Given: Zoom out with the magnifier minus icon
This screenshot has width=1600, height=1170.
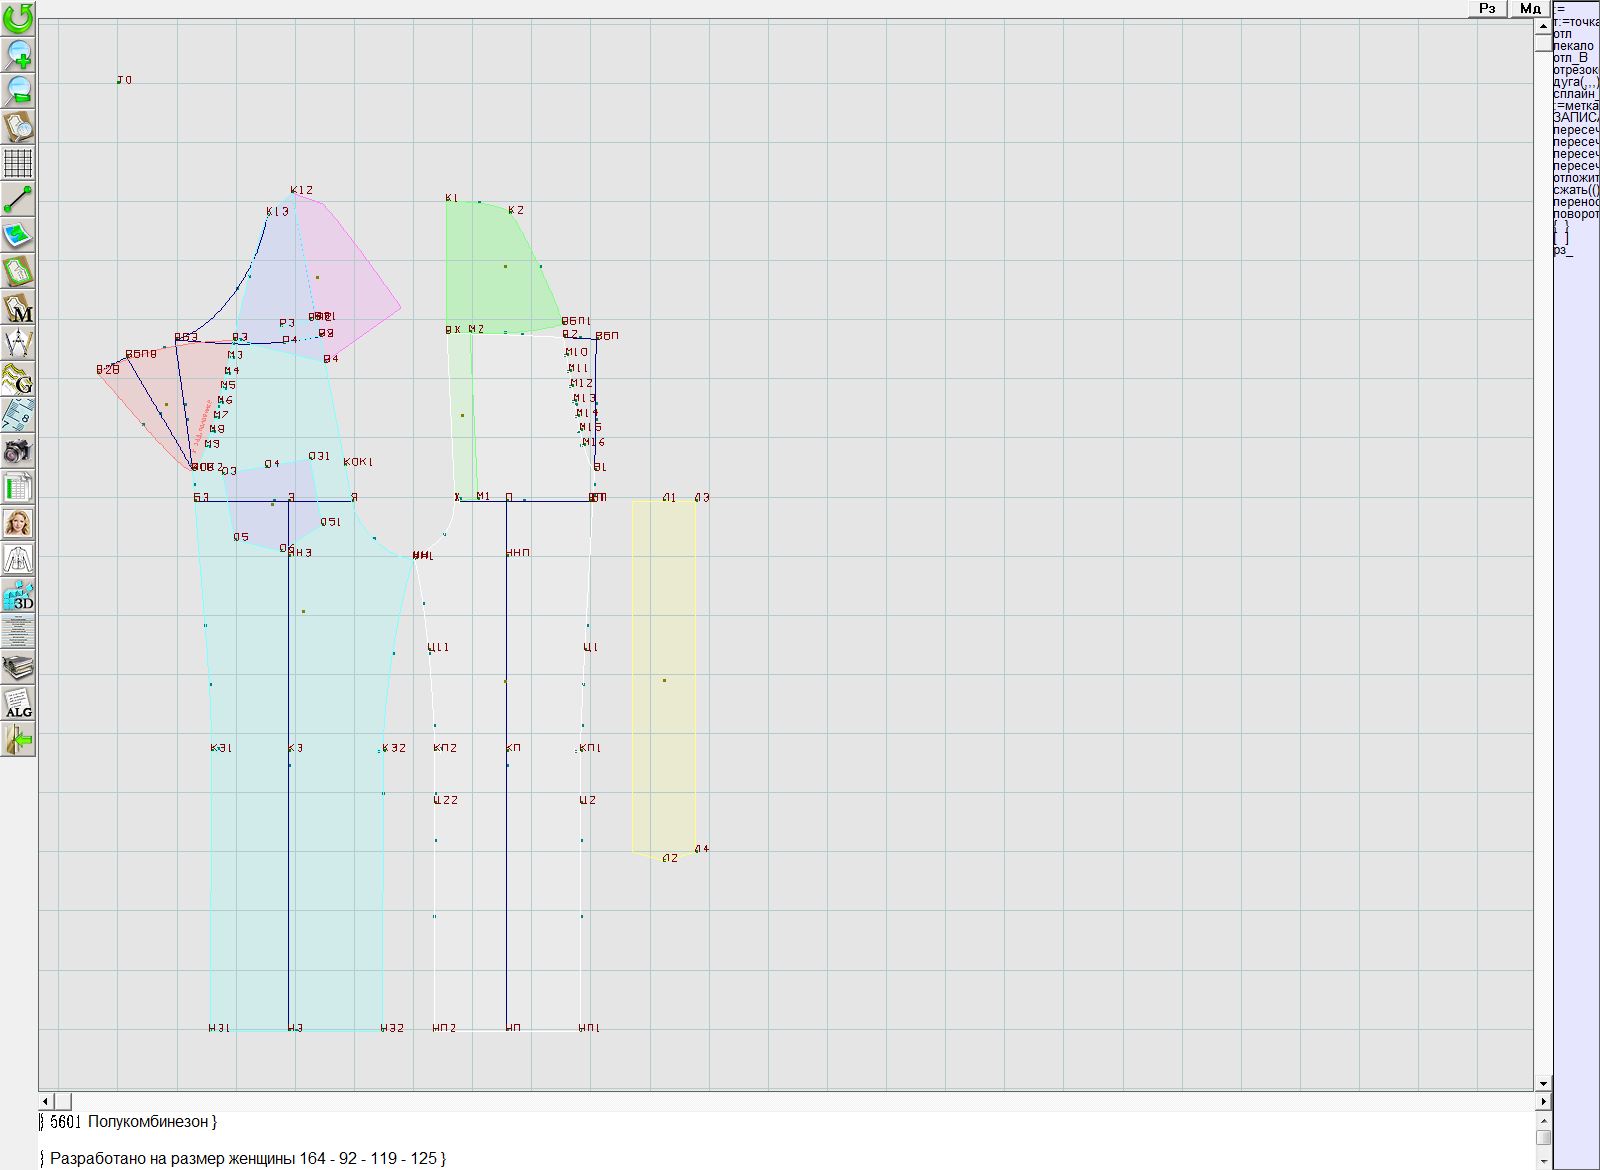Looking at the screenshot, I should pos(18,90).
